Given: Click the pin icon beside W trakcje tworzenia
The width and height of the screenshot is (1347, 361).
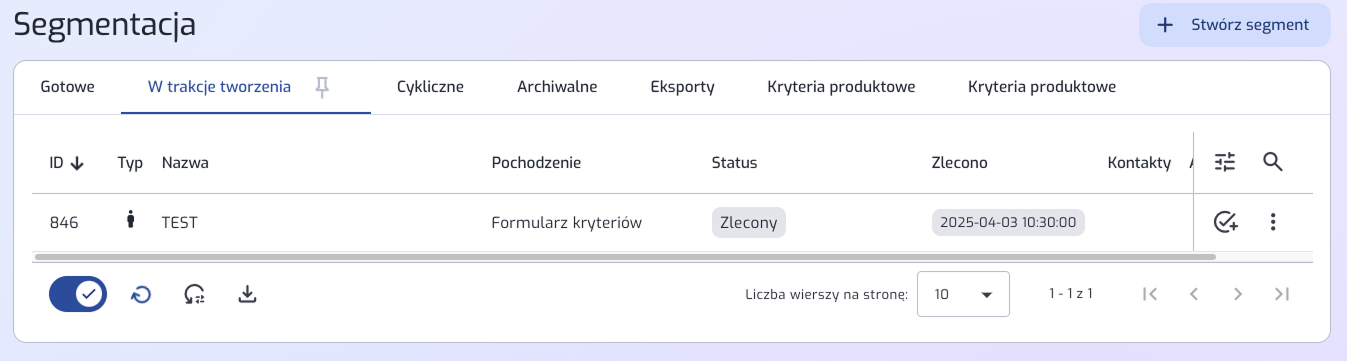Looking at the screenshot, I should (321, 87).
